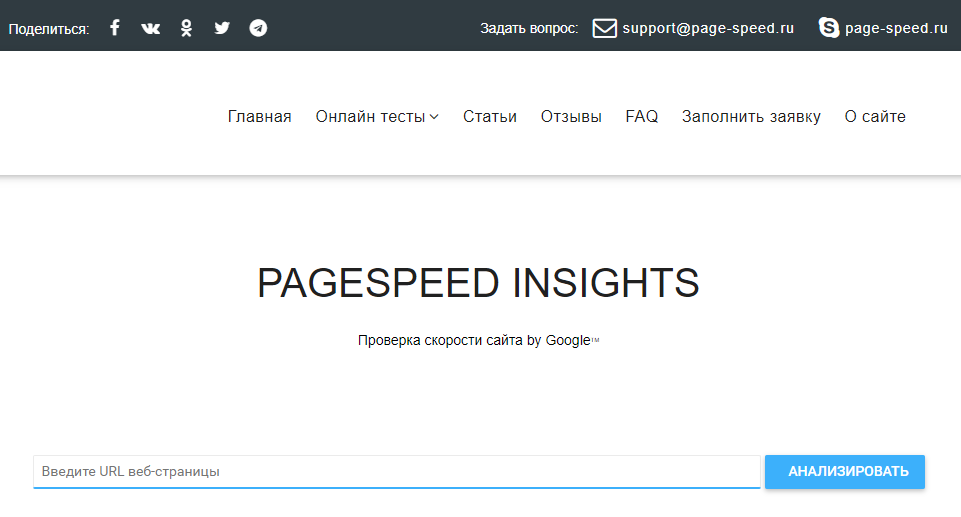This screenshot has height=517, width=961.
Task: Click the envelope email icon
Action: click(604, 28)
